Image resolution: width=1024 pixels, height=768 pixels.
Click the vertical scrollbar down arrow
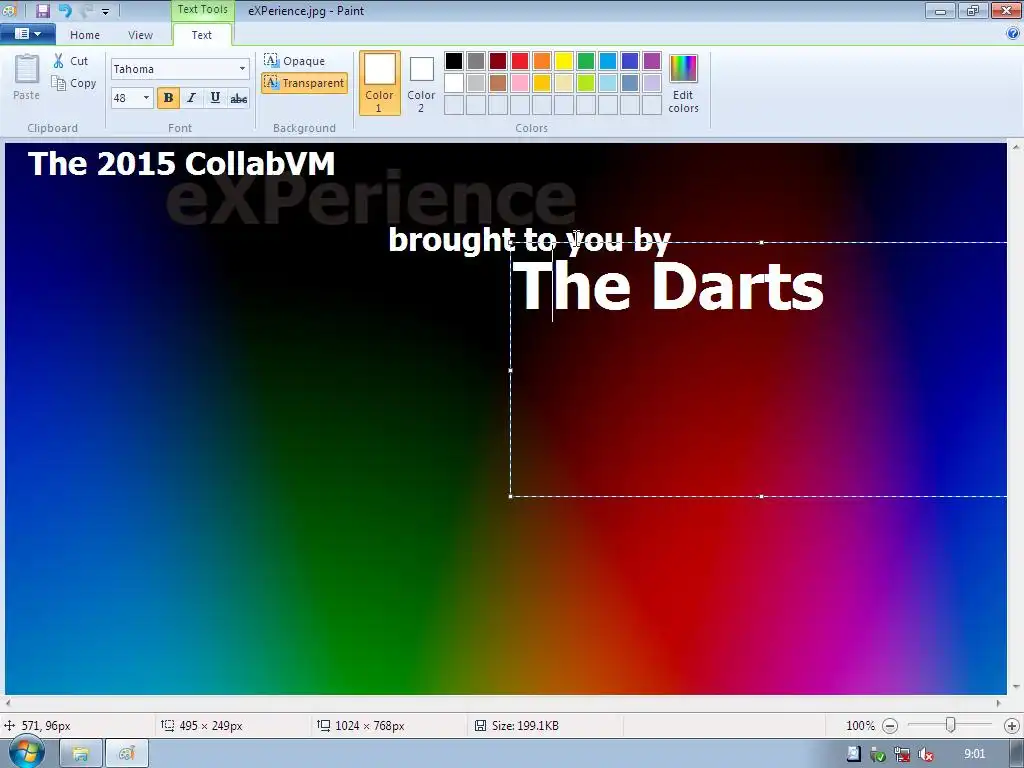[x=1016, y=688]
